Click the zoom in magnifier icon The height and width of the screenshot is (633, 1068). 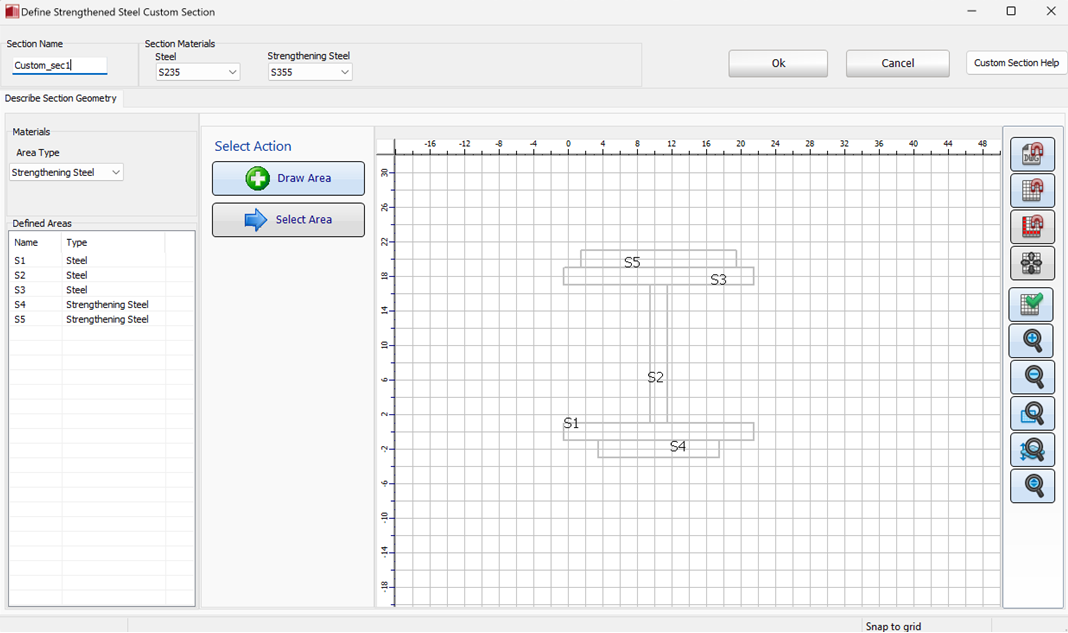[x=1032, y=341]
